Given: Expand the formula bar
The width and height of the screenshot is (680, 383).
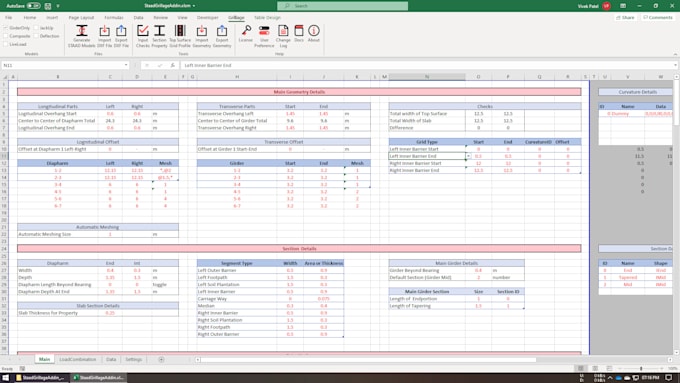Looking at the screenshot, I should (x=675, y=65).
